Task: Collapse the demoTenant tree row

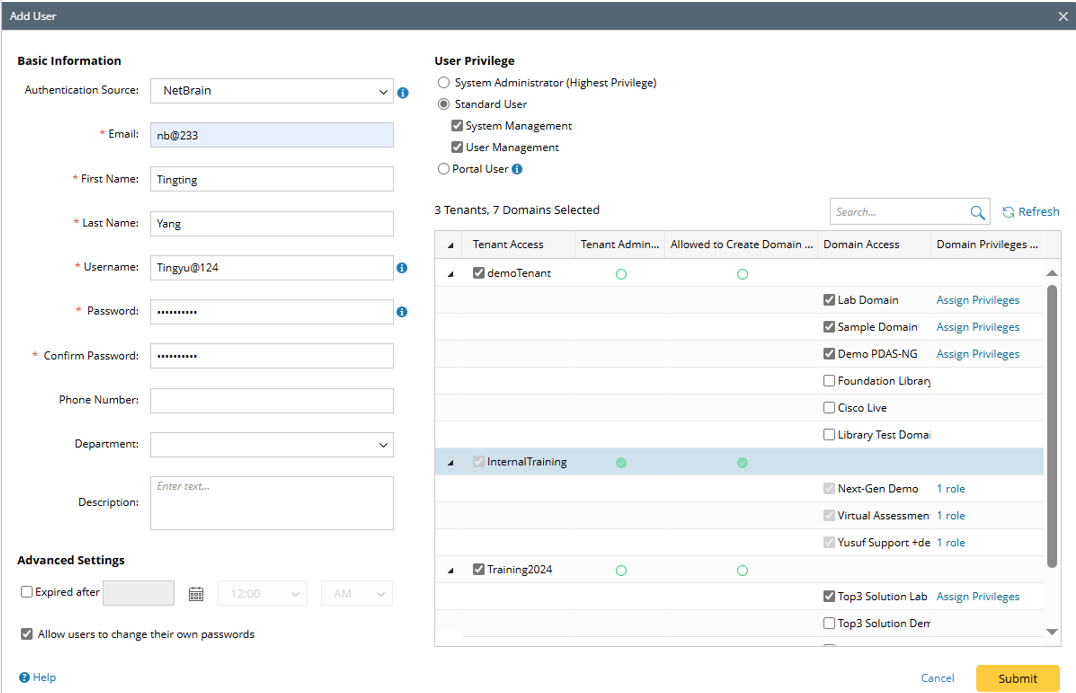Action: [x=451, y=274]
